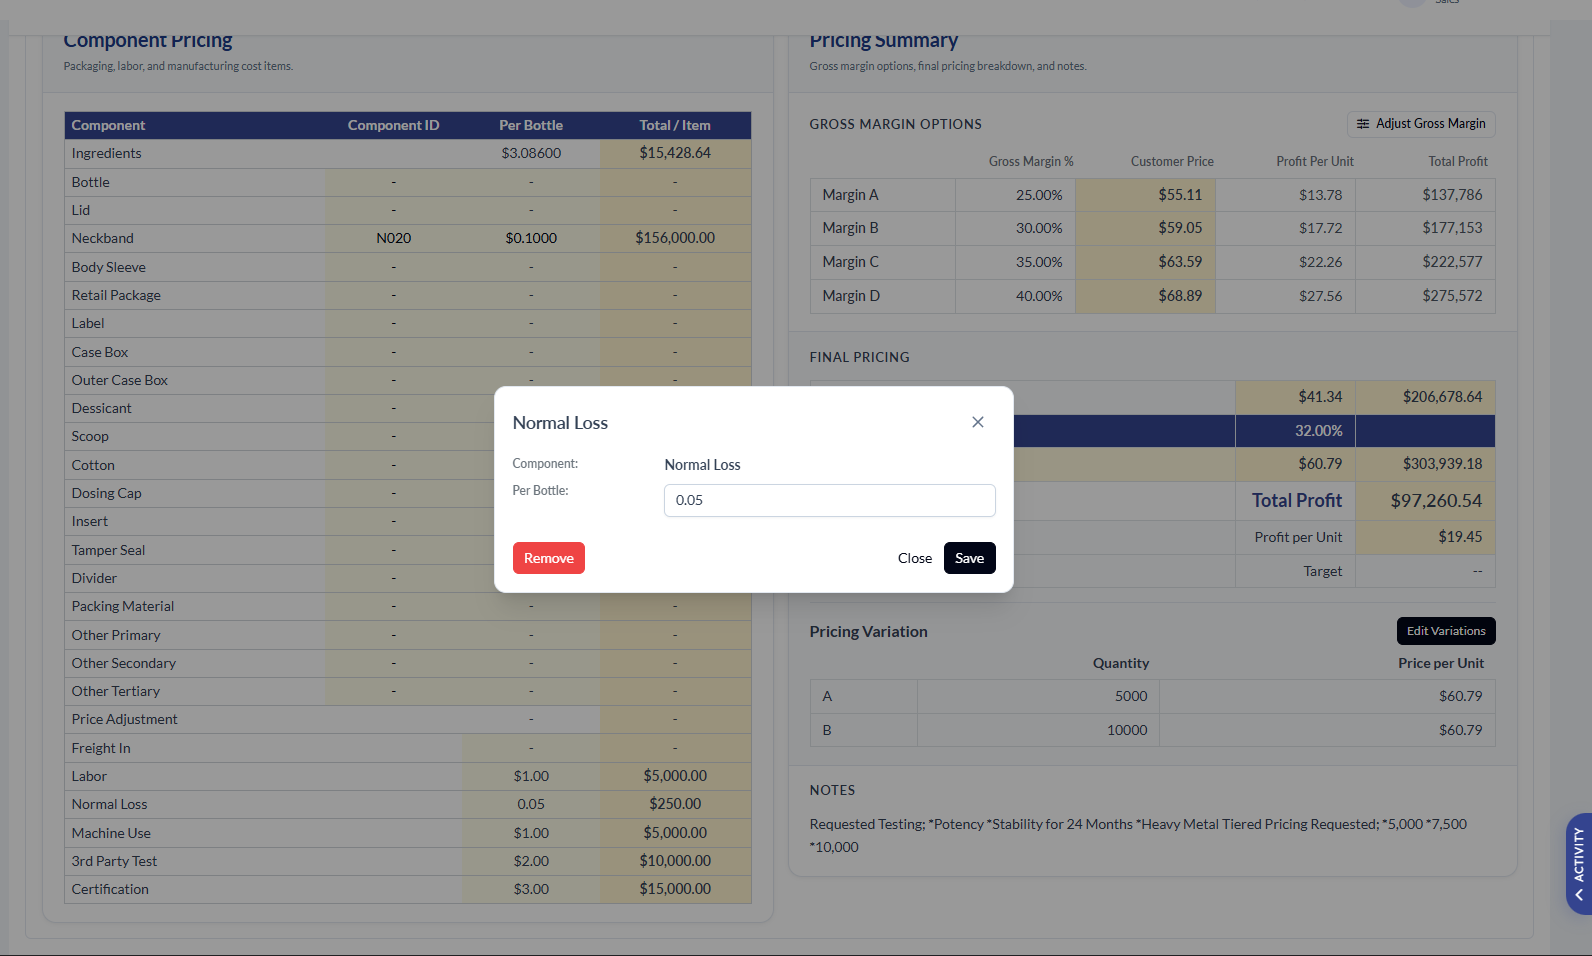This screenshot has height=956, width=1592.
Task: Click Labor per bottle $1.00 value
Action: (531, 776)
